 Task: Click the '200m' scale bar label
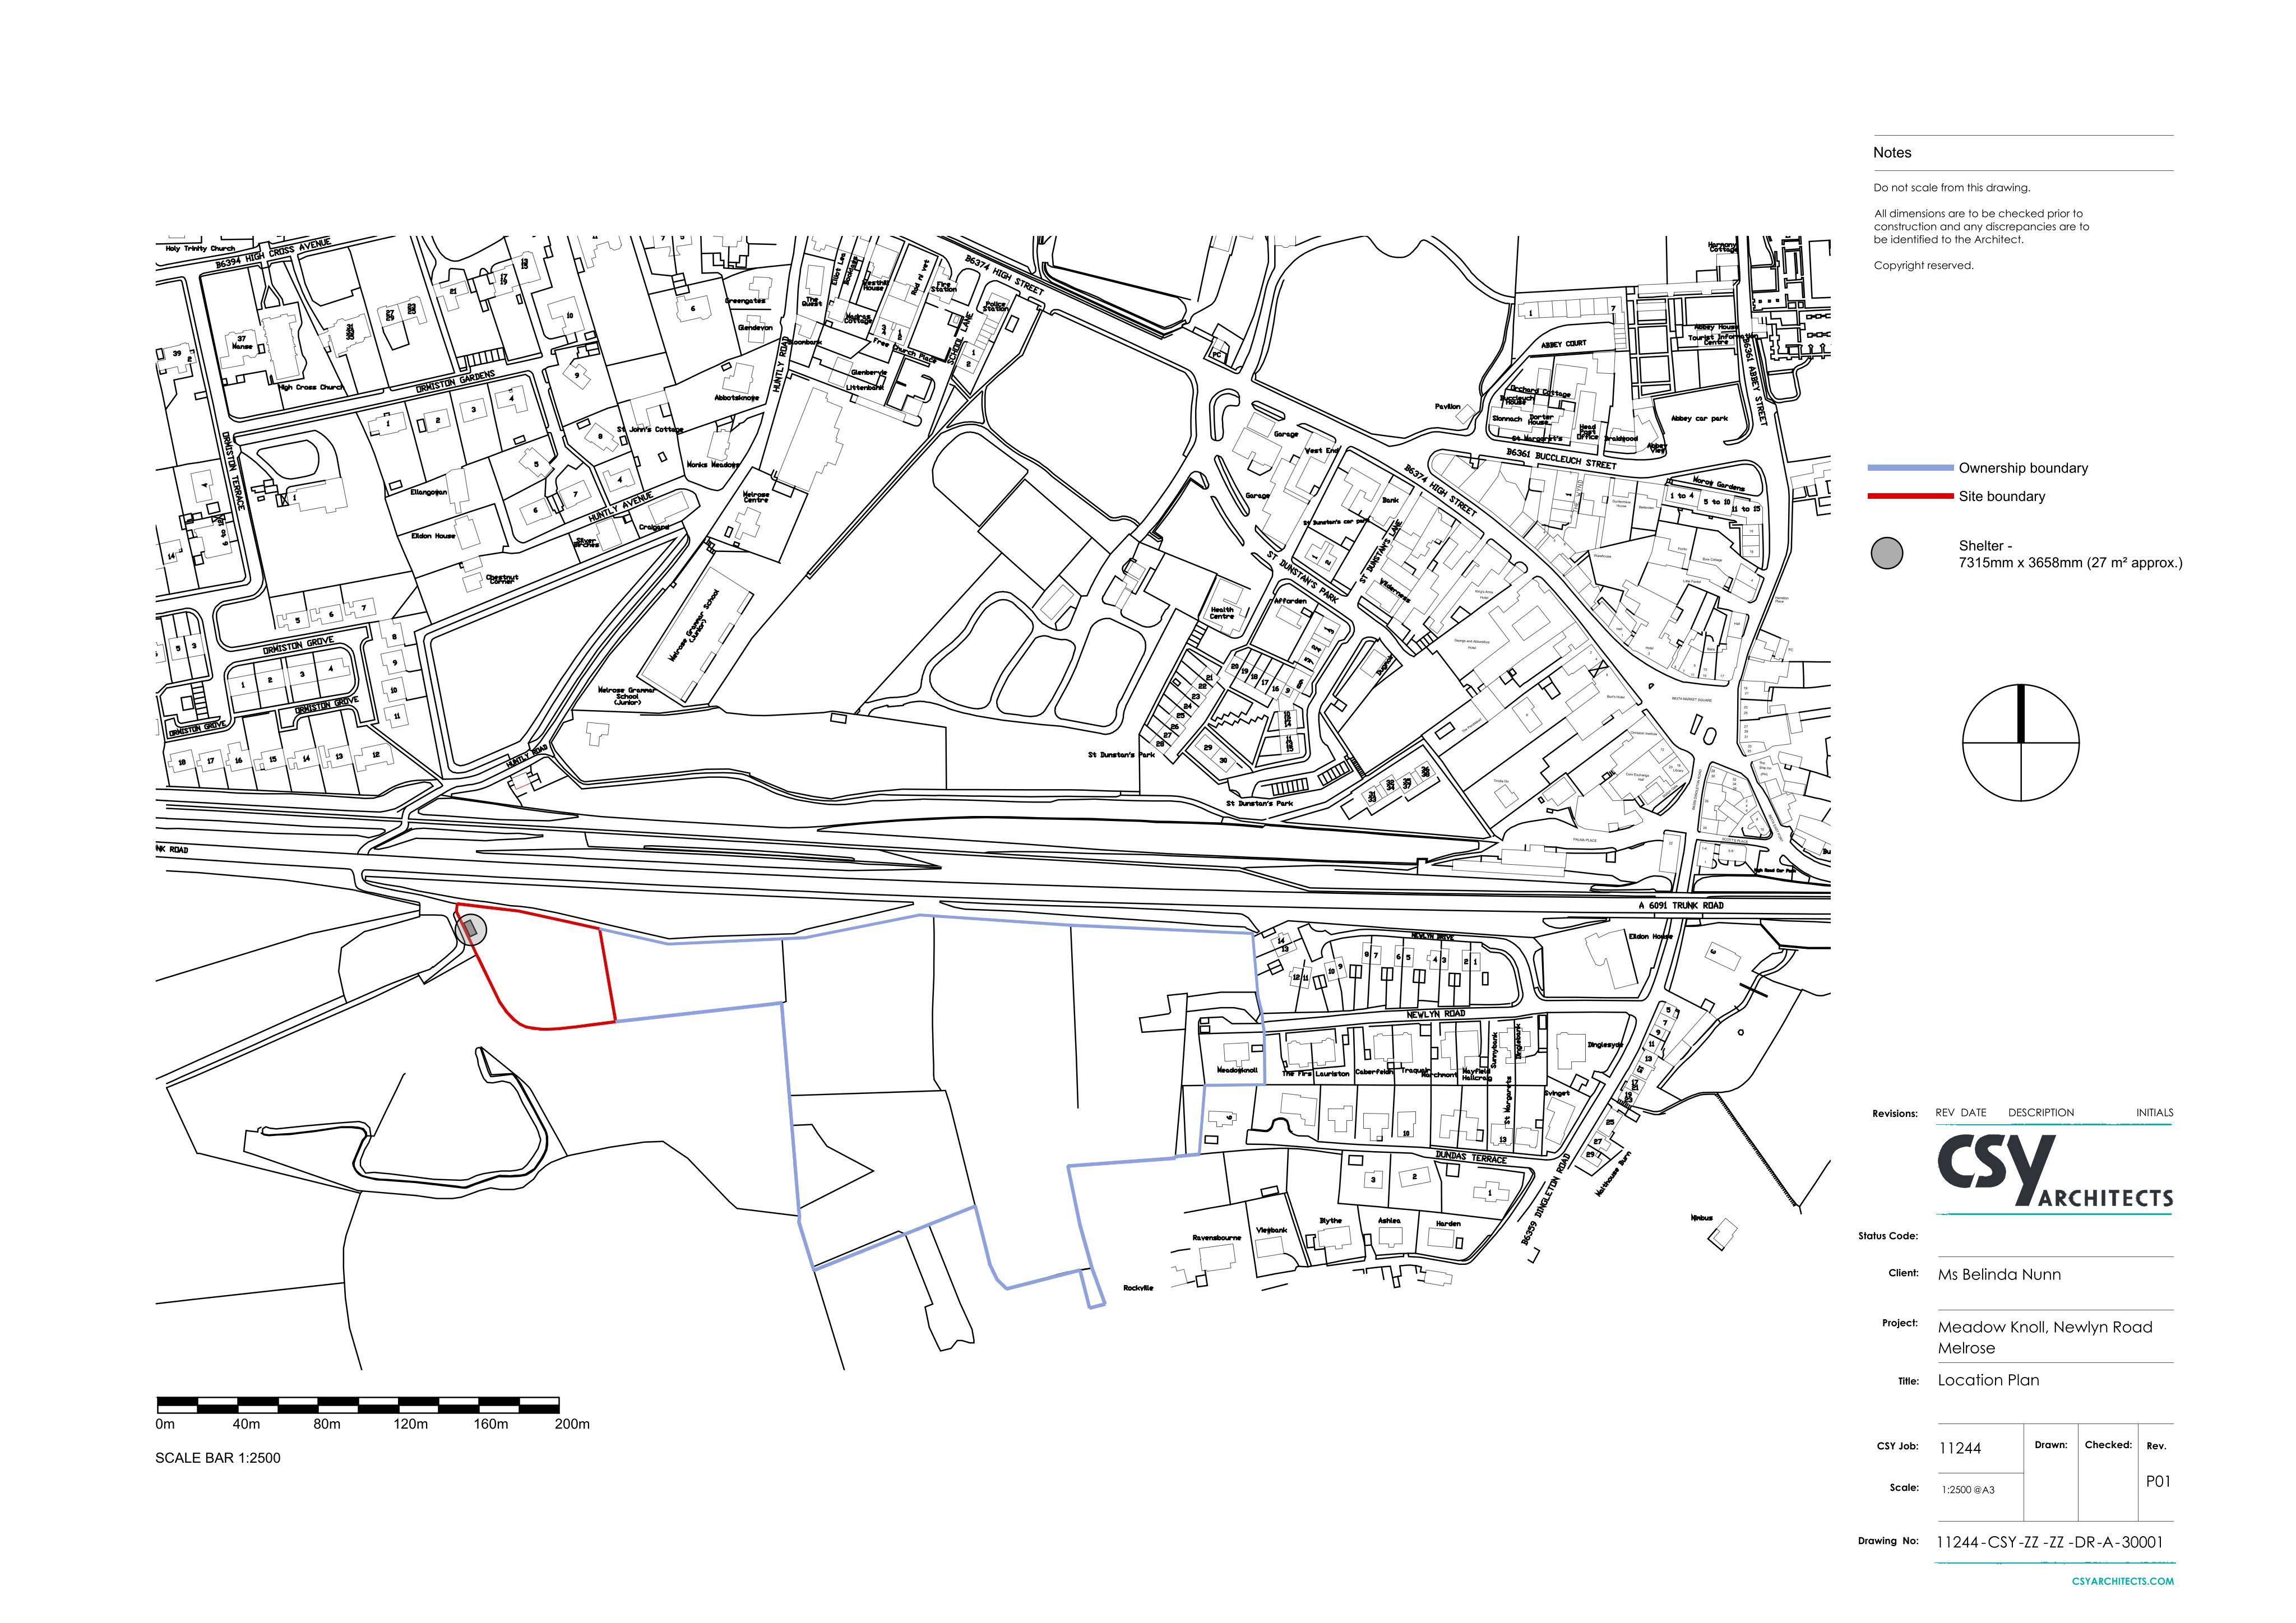tap(572, 1424)
